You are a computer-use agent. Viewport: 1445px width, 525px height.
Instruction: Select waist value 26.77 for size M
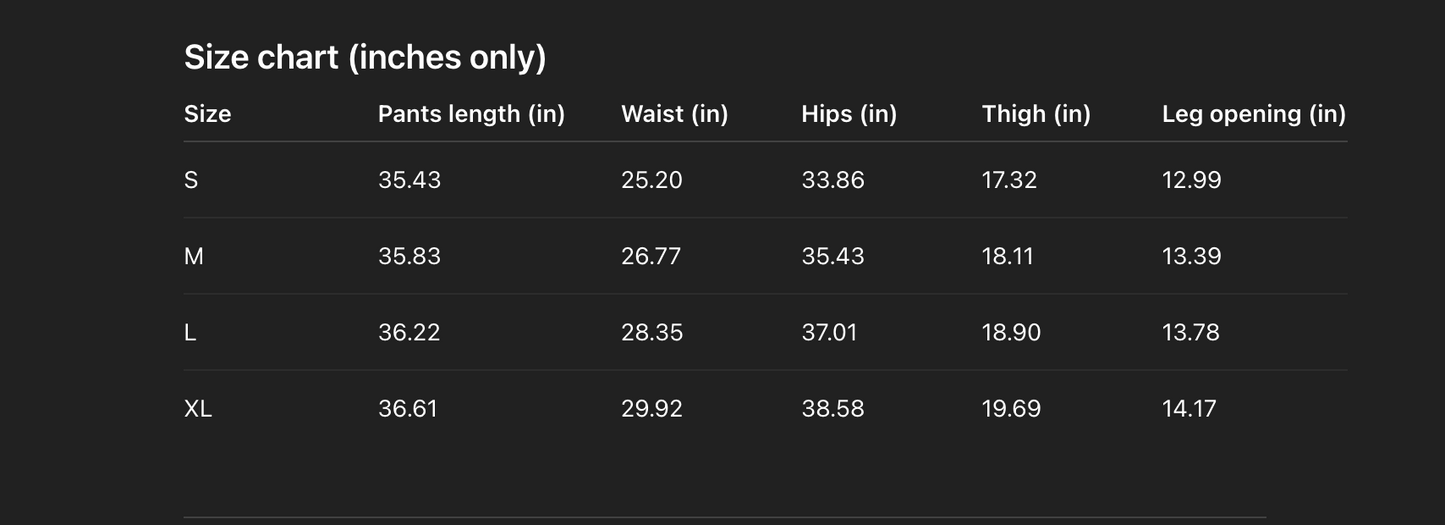click(x=651, y=256)
